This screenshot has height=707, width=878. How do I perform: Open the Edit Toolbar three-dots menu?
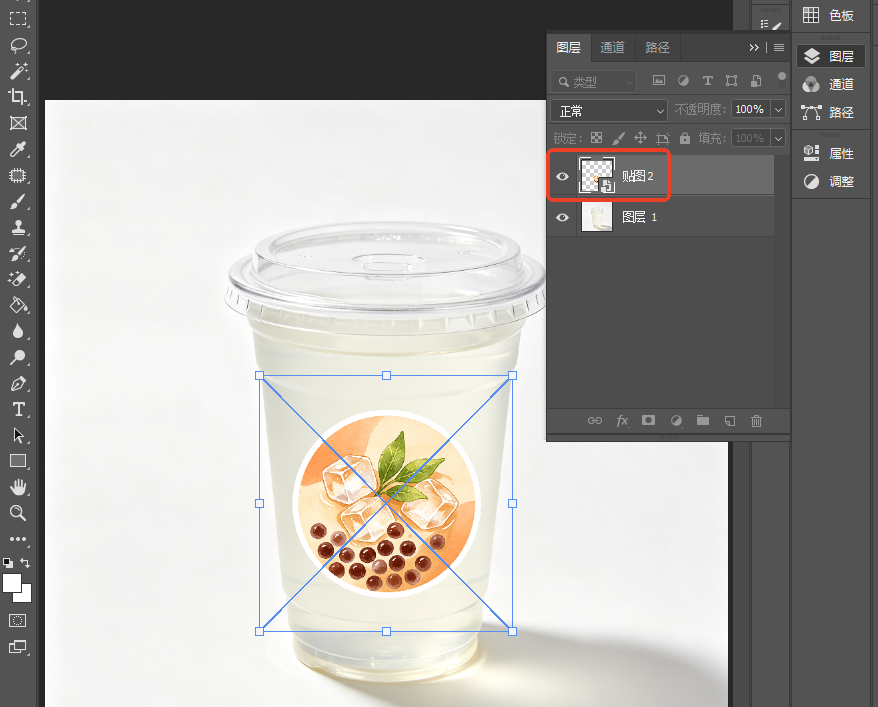18,539
